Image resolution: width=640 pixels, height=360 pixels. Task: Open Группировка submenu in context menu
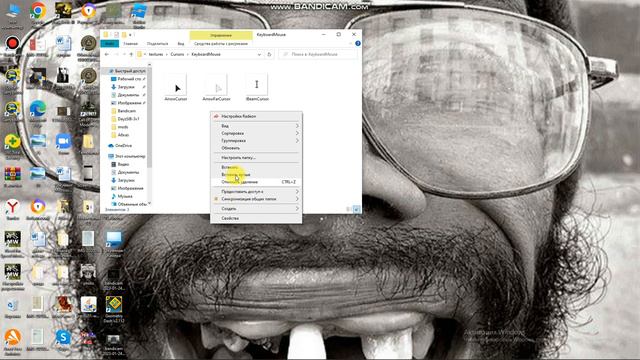click(x=256, y=140)
